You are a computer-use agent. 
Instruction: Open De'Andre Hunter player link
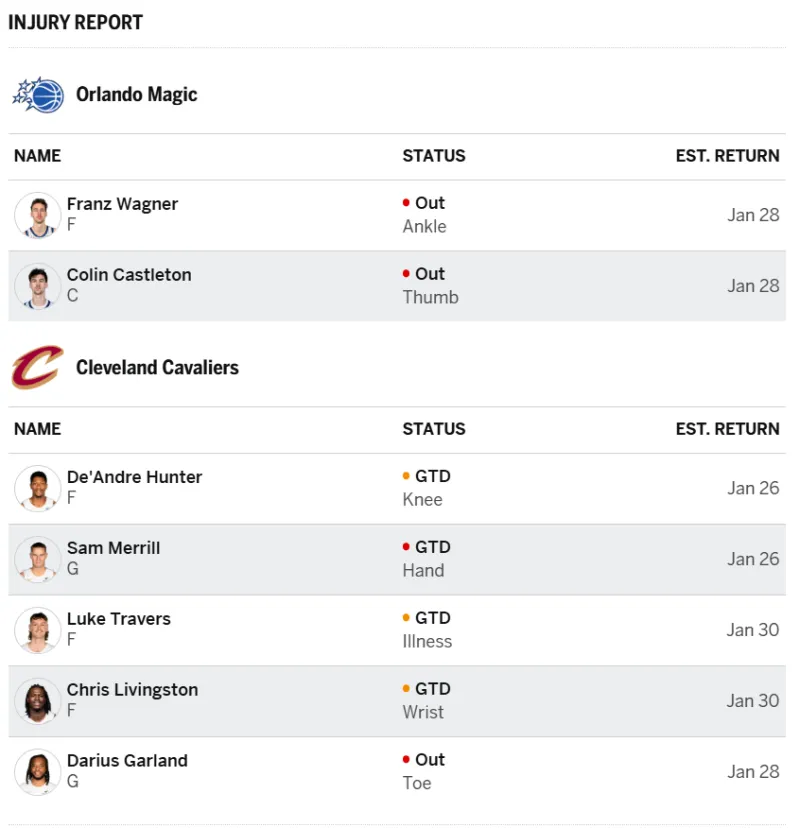pos(134,477)
